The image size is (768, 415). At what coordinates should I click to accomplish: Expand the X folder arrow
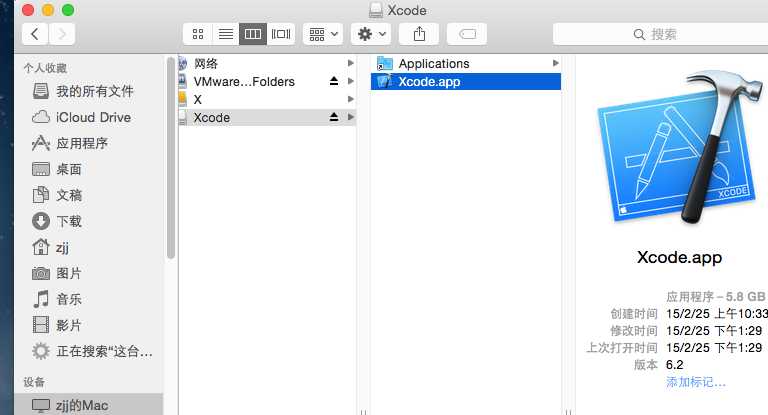[351, 99]
